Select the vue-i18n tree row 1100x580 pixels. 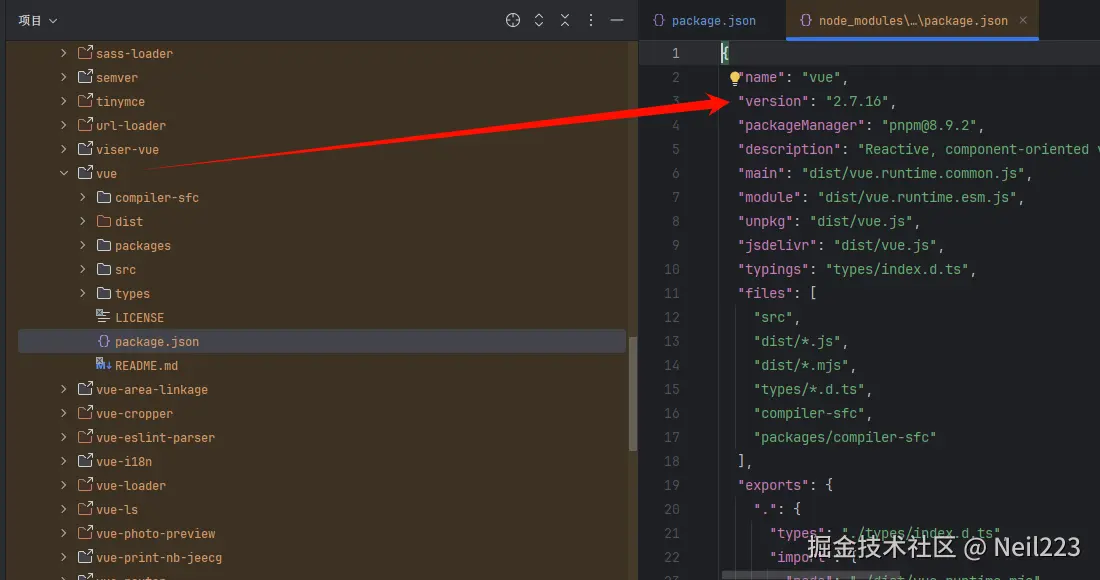321,461
